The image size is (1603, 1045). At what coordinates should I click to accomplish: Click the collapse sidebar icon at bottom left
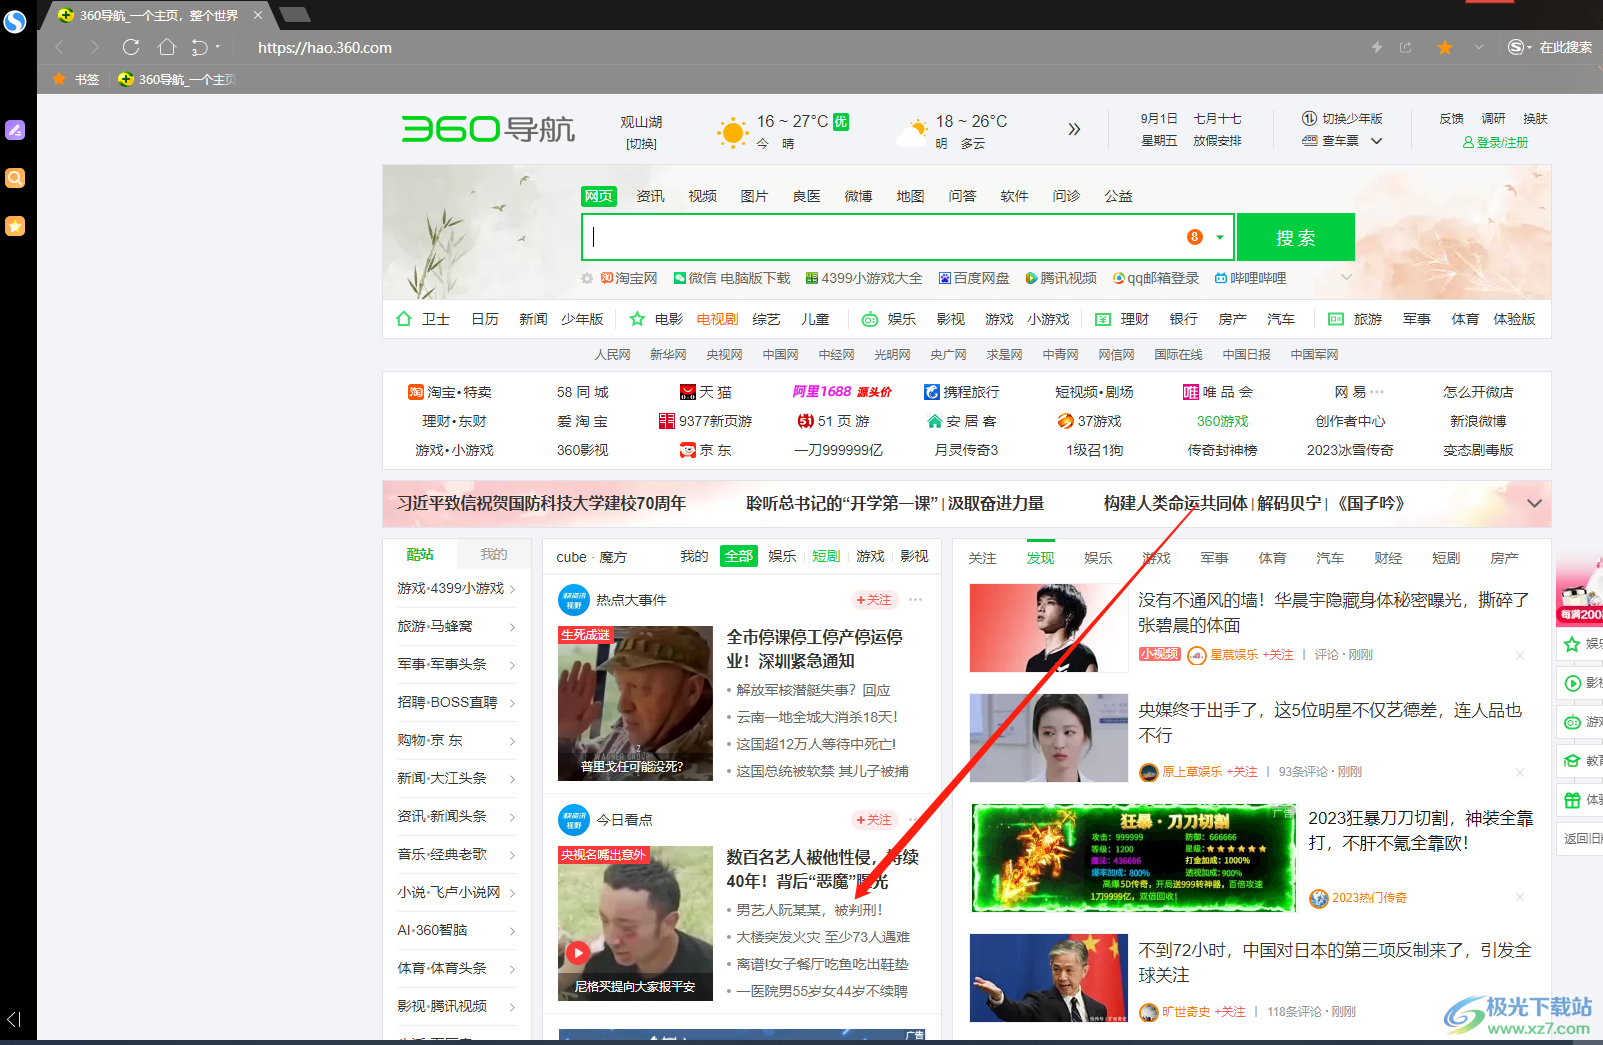(x=14, y=1019)
